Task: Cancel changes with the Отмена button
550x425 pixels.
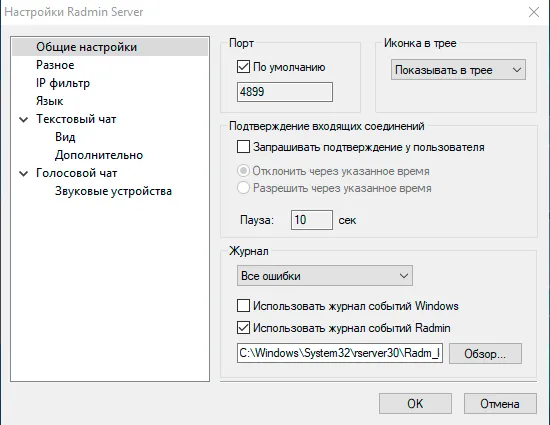Action: pos(500,404)
